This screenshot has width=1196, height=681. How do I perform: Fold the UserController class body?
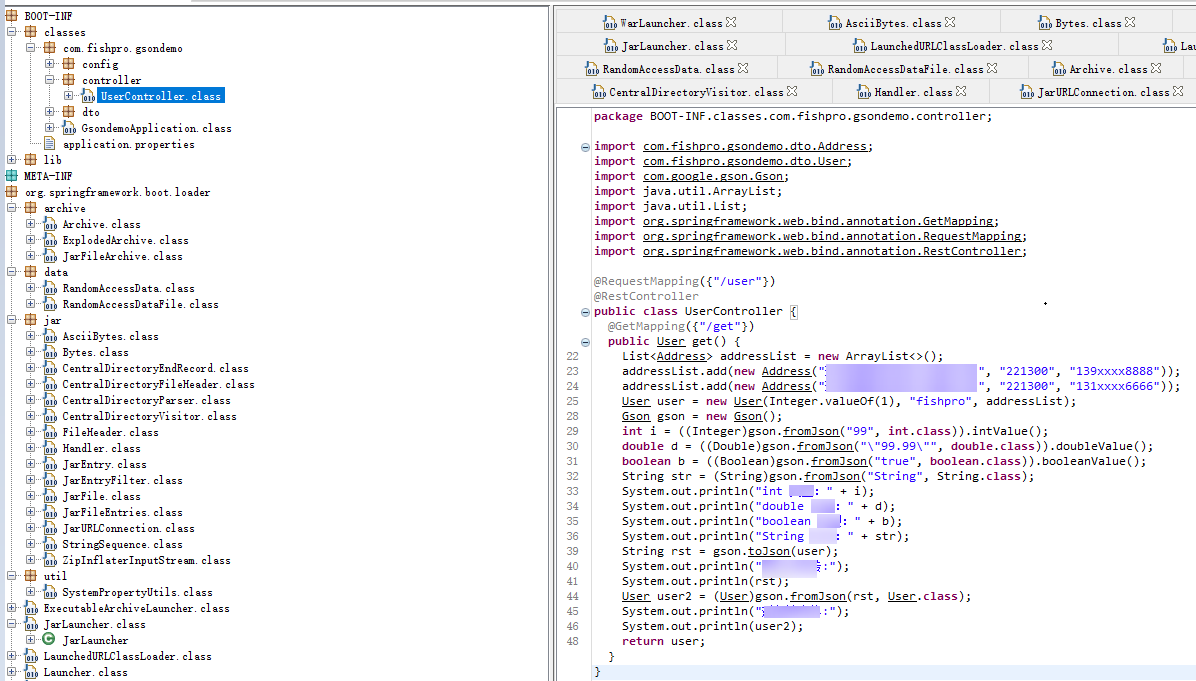pos(585,311)
